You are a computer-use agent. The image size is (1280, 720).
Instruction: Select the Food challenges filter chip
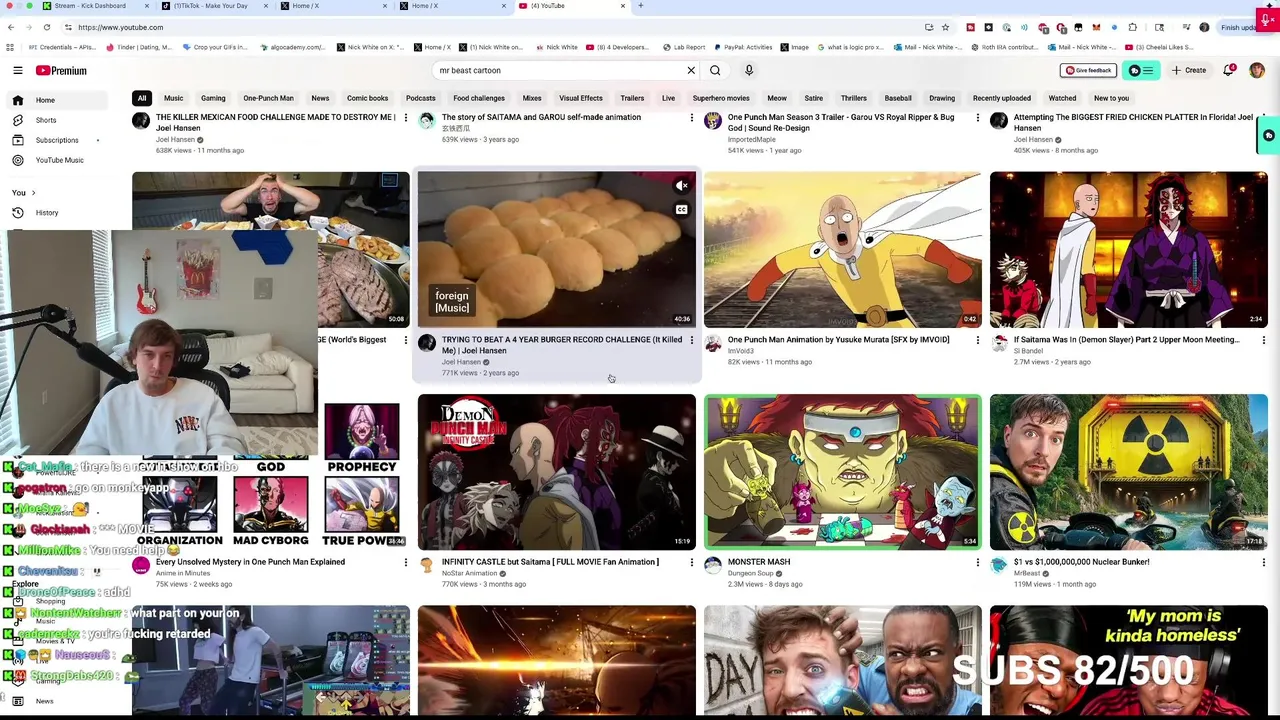tap(479, 98)
